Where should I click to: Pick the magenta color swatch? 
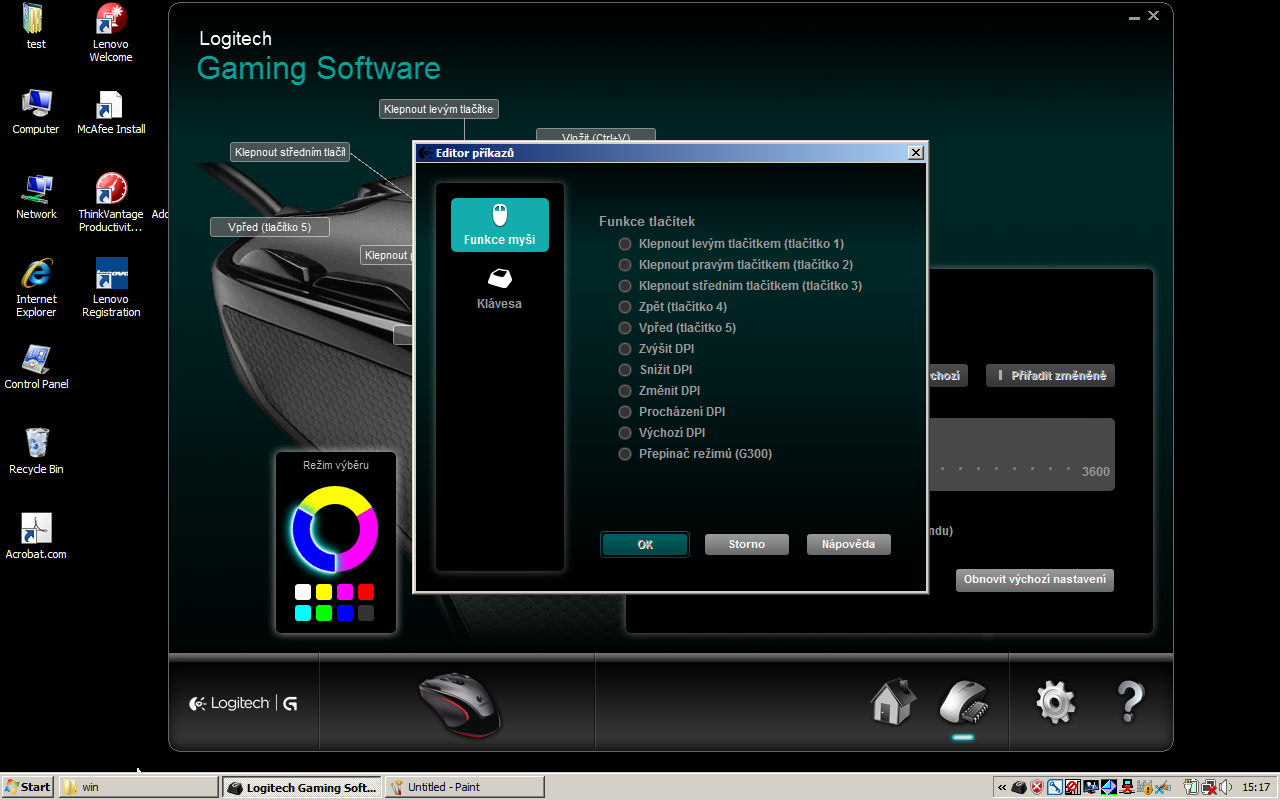[345, 592]
